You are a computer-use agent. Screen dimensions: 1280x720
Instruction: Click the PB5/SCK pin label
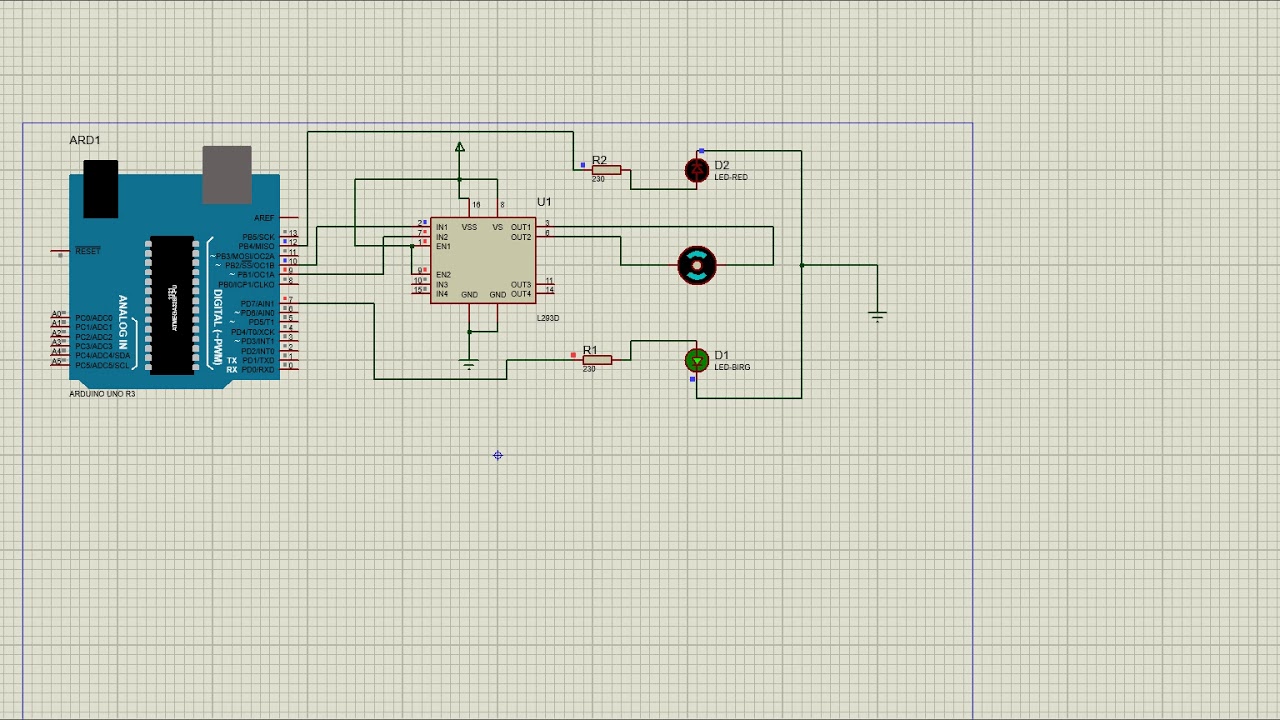point(258,237)
